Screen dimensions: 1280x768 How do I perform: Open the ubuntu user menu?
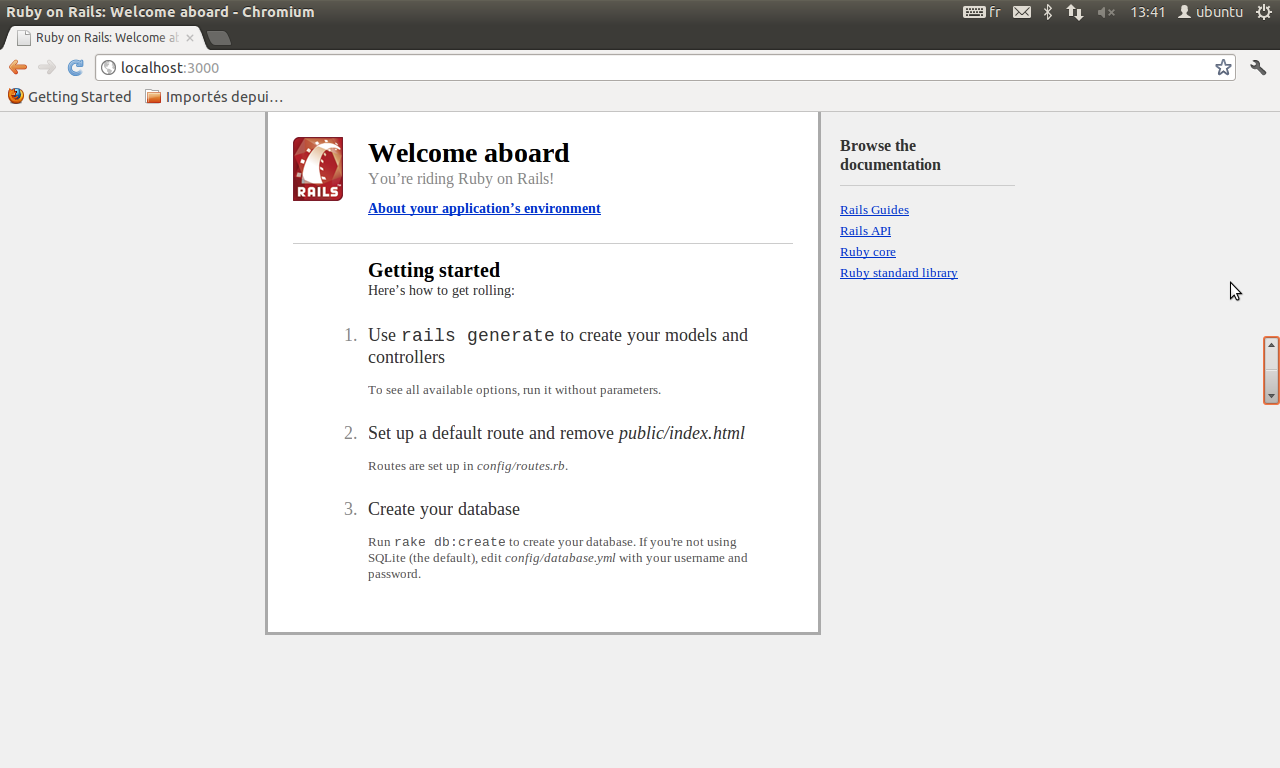click(1210, 12)
